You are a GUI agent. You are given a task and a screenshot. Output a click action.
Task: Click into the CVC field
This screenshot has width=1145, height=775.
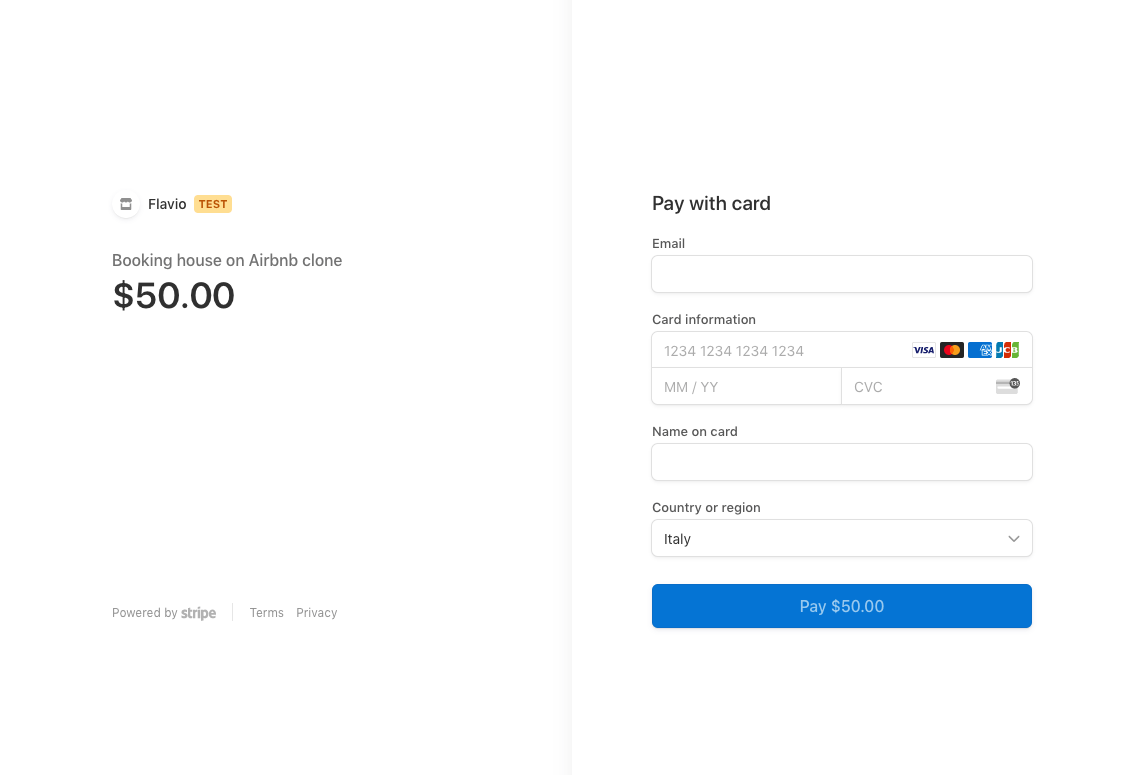click(915, 387)
